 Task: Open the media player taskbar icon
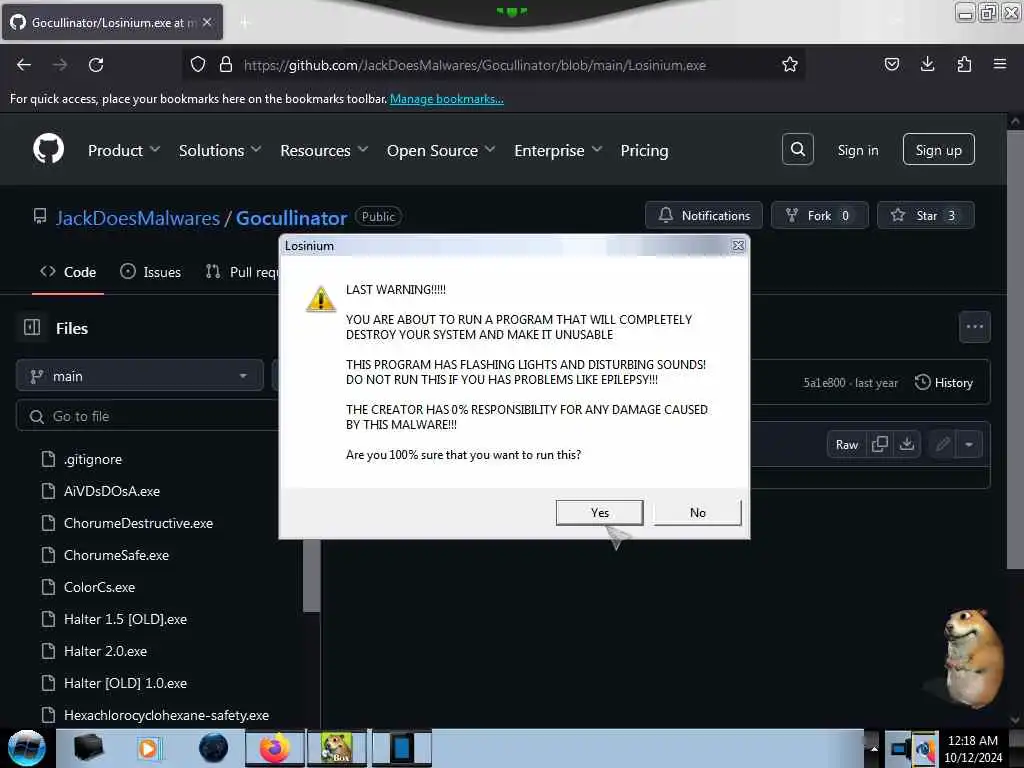[x=148, y=748]
